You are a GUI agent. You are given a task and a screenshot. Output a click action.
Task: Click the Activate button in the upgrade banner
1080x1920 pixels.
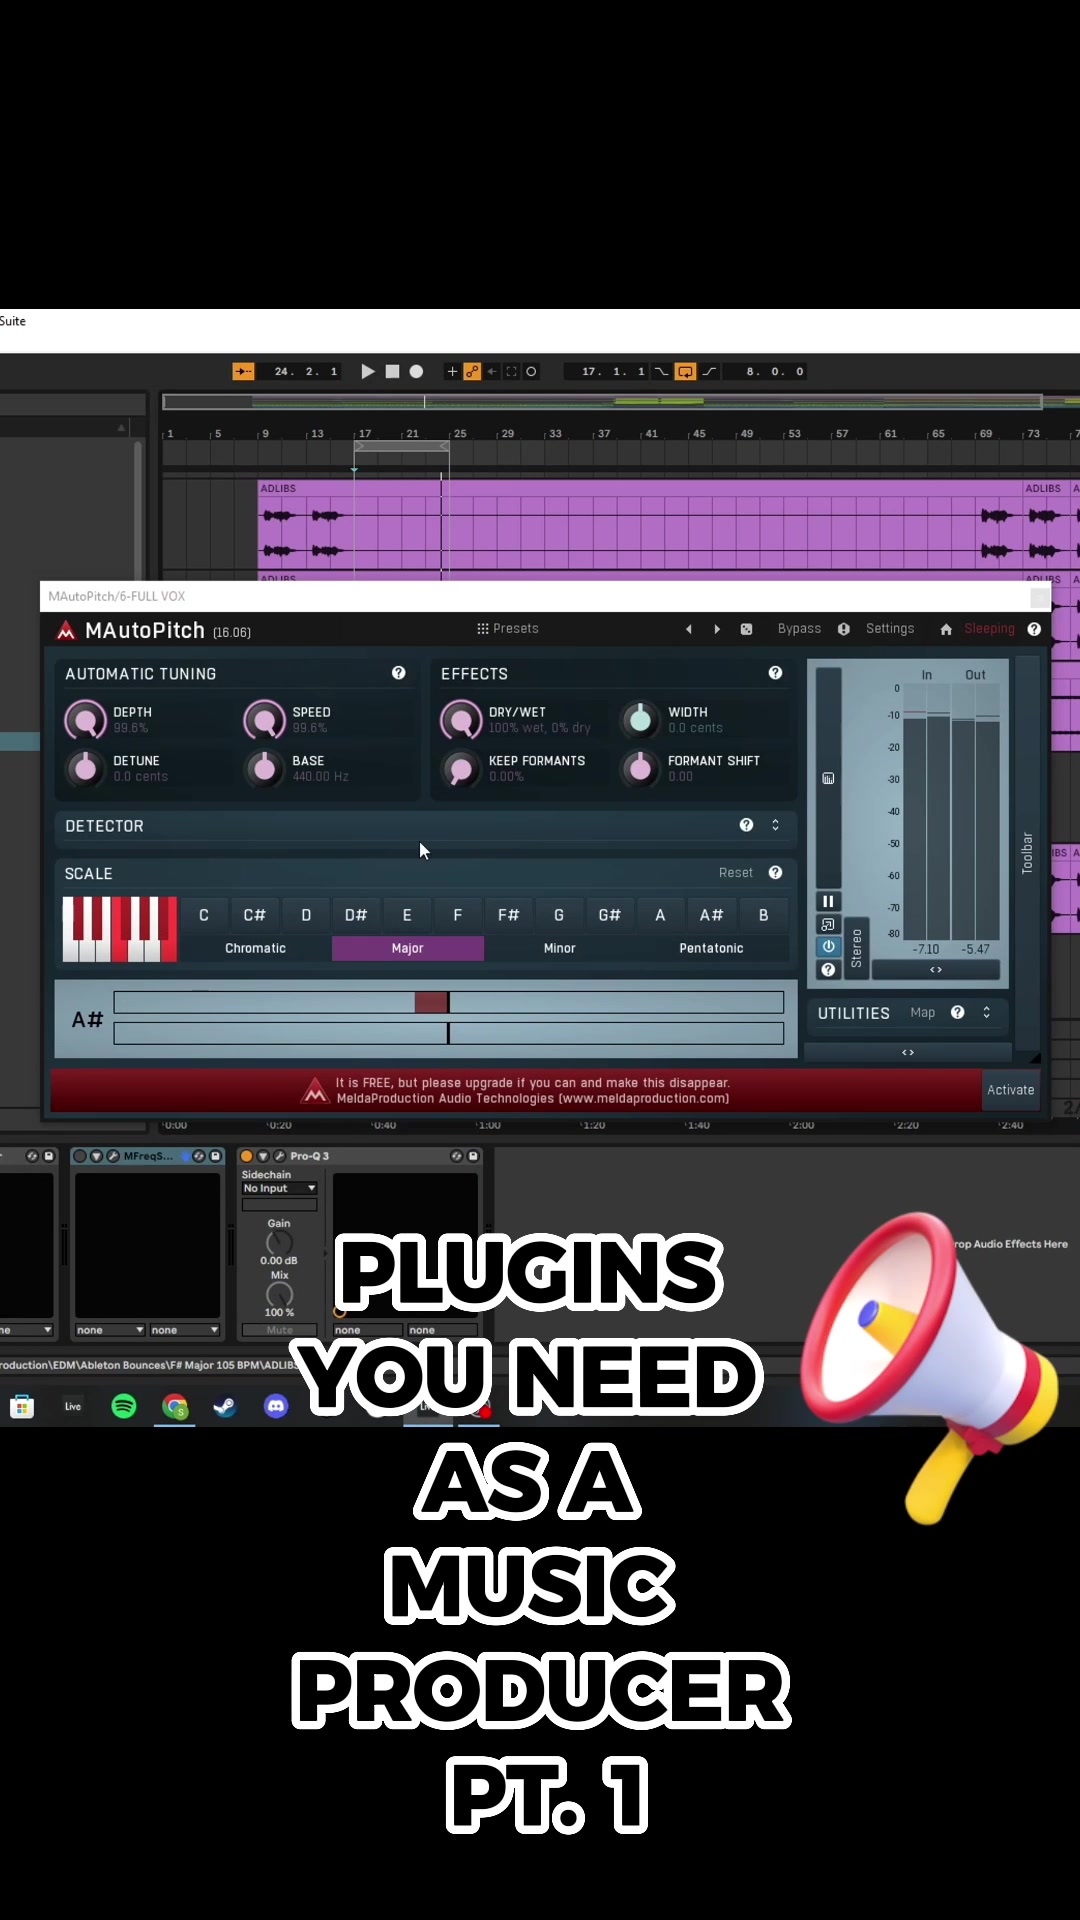(1011, 1090)
